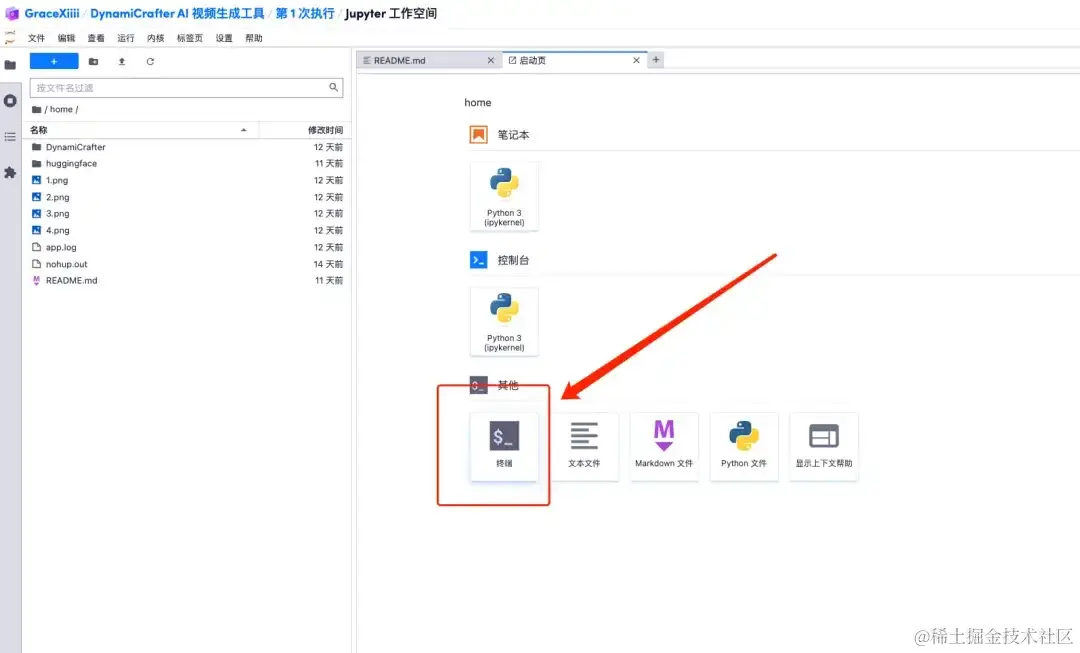Viewport: 1080px width, 653px height.
Task: Select file nohup.out
Action: pos(186,264)
